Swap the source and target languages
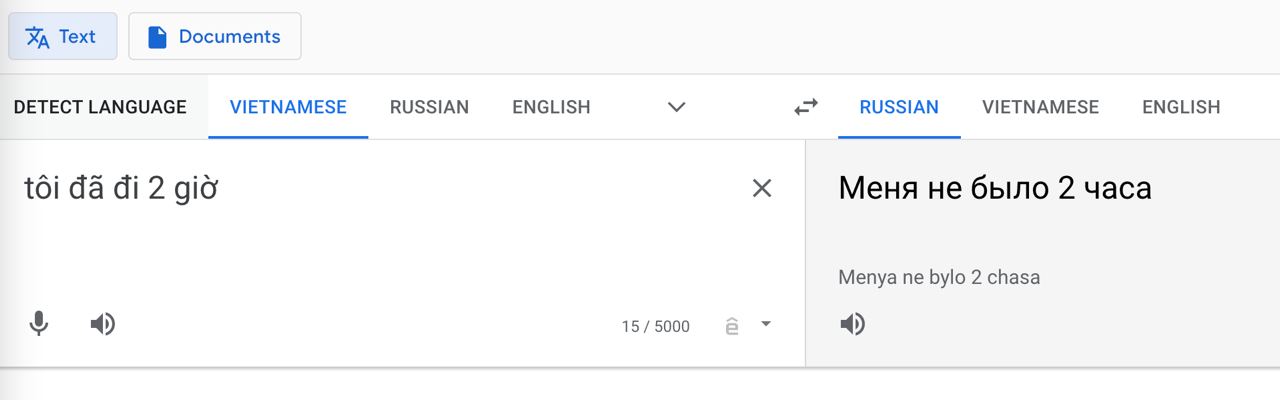Viewport: 1280px width, 400px height. click(806, 107)
